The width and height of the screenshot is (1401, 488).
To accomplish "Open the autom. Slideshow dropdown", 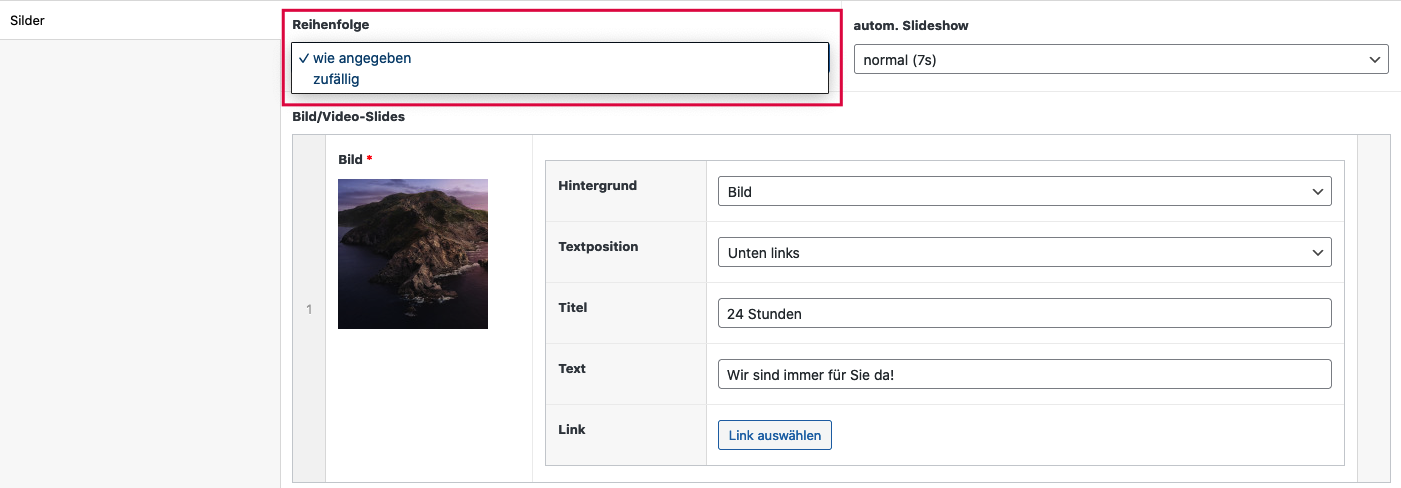I will [1120, 60].
